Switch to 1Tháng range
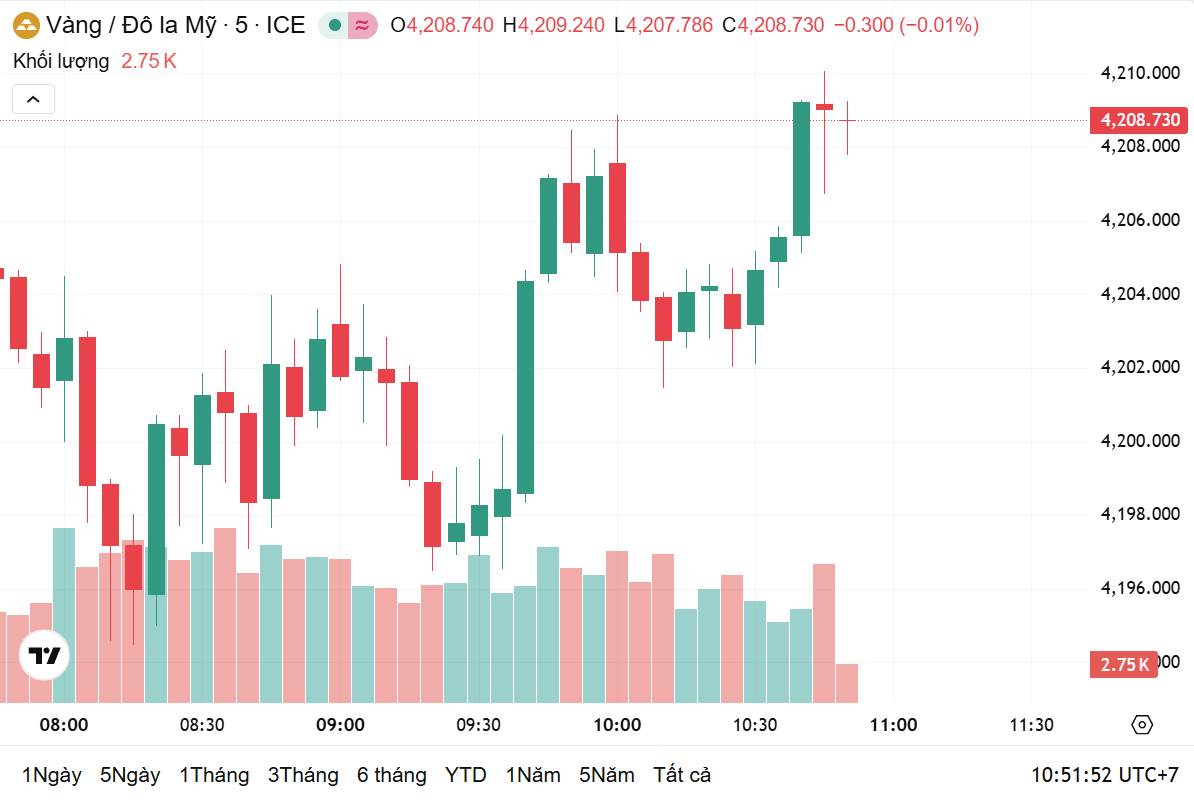Viewport: 1194px width, 800px height. pyautogui.click(x=214, y=775)
